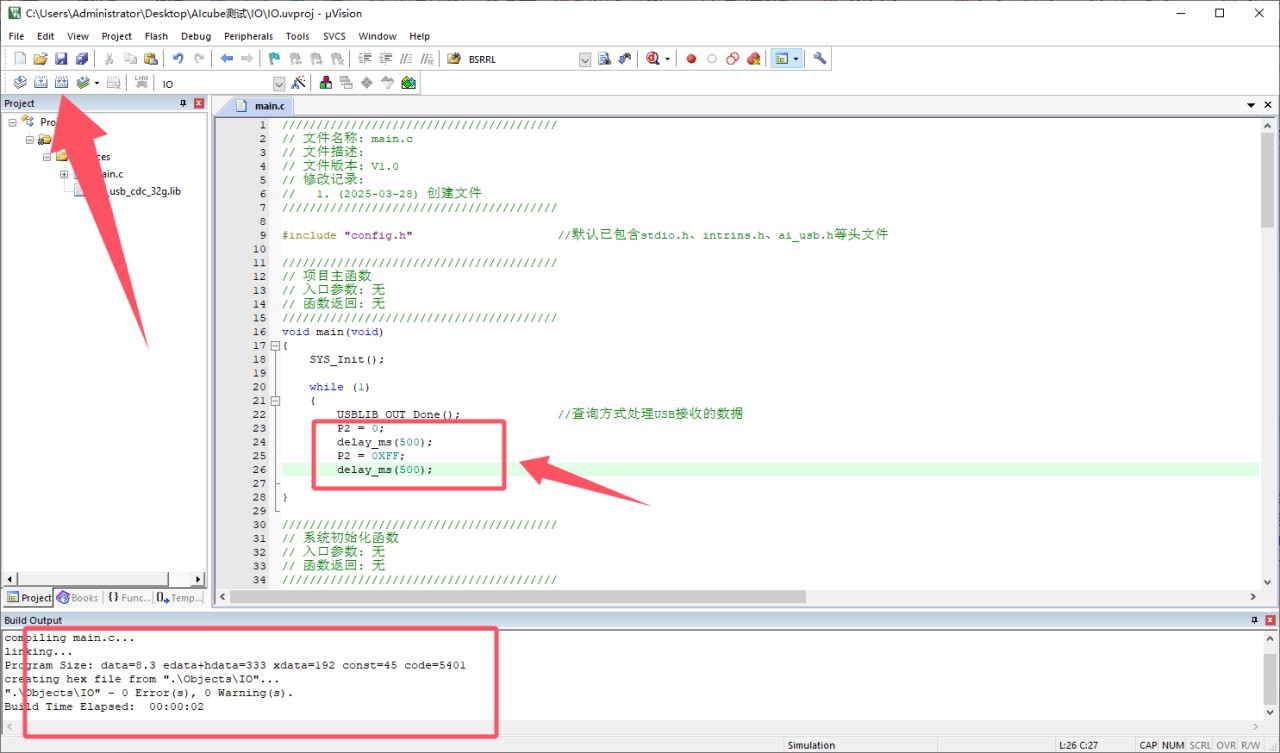Open the BSRRL search text dropdown
1280x753 pixels.
(x=585, y=60)
